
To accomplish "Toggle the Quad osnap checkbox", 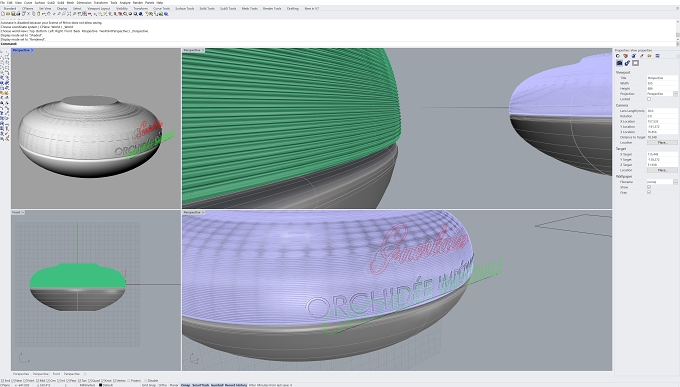I will click(89, 380).
